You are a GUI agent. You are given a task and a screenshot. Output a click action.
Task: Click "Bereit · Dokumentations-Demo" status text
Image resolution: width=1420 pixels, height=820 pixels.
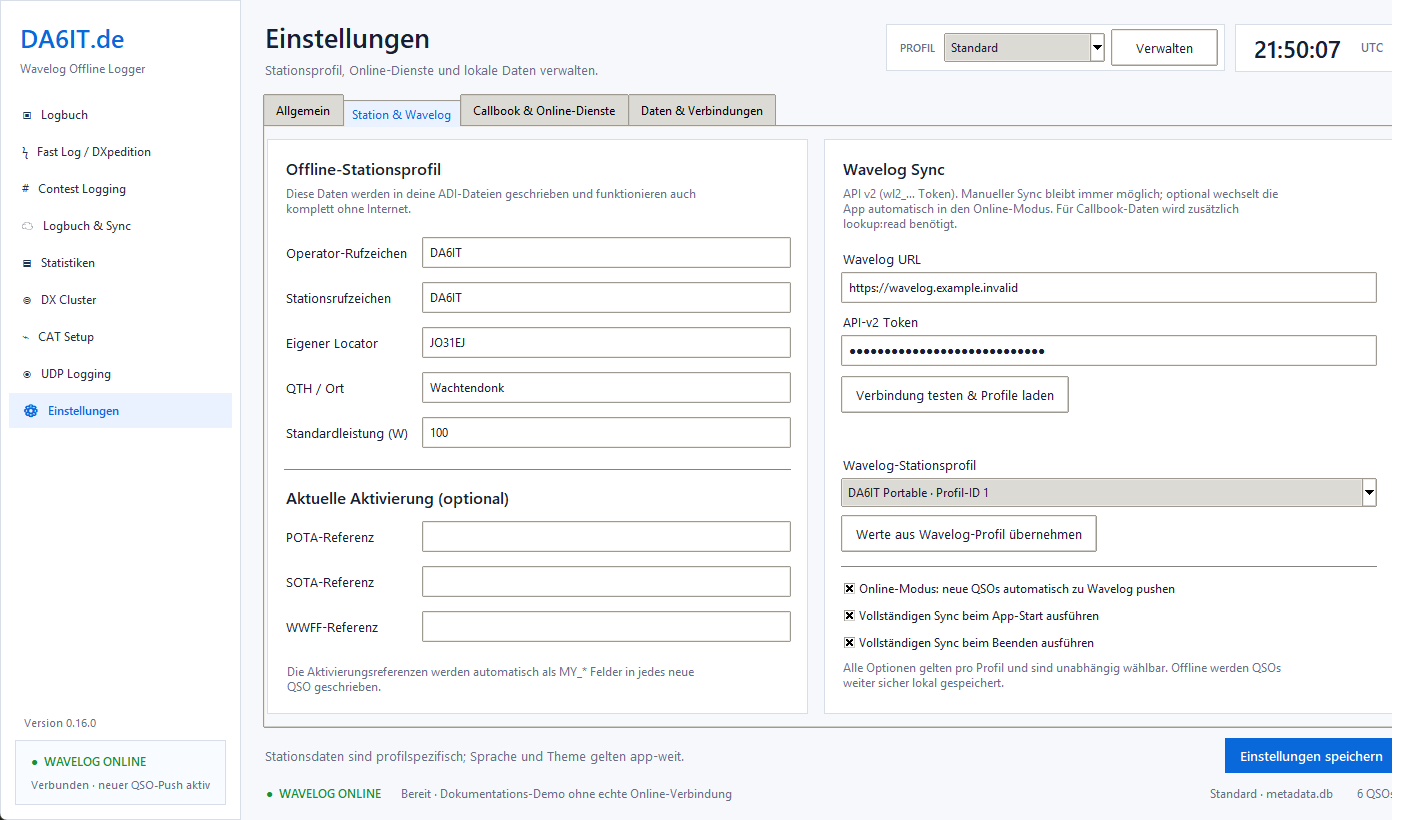click(566, 794)
